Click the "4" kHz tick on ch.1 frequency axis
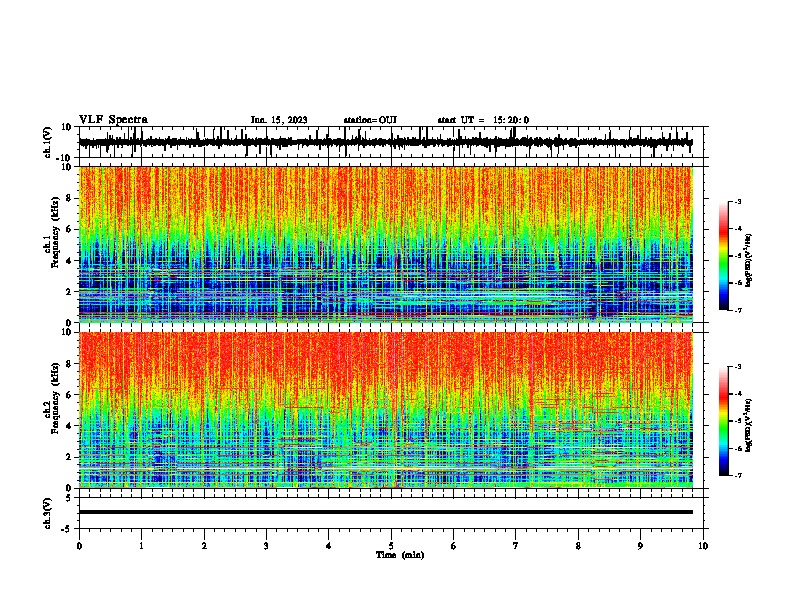Viewport: 792px width, 612px height. [69, 261]
